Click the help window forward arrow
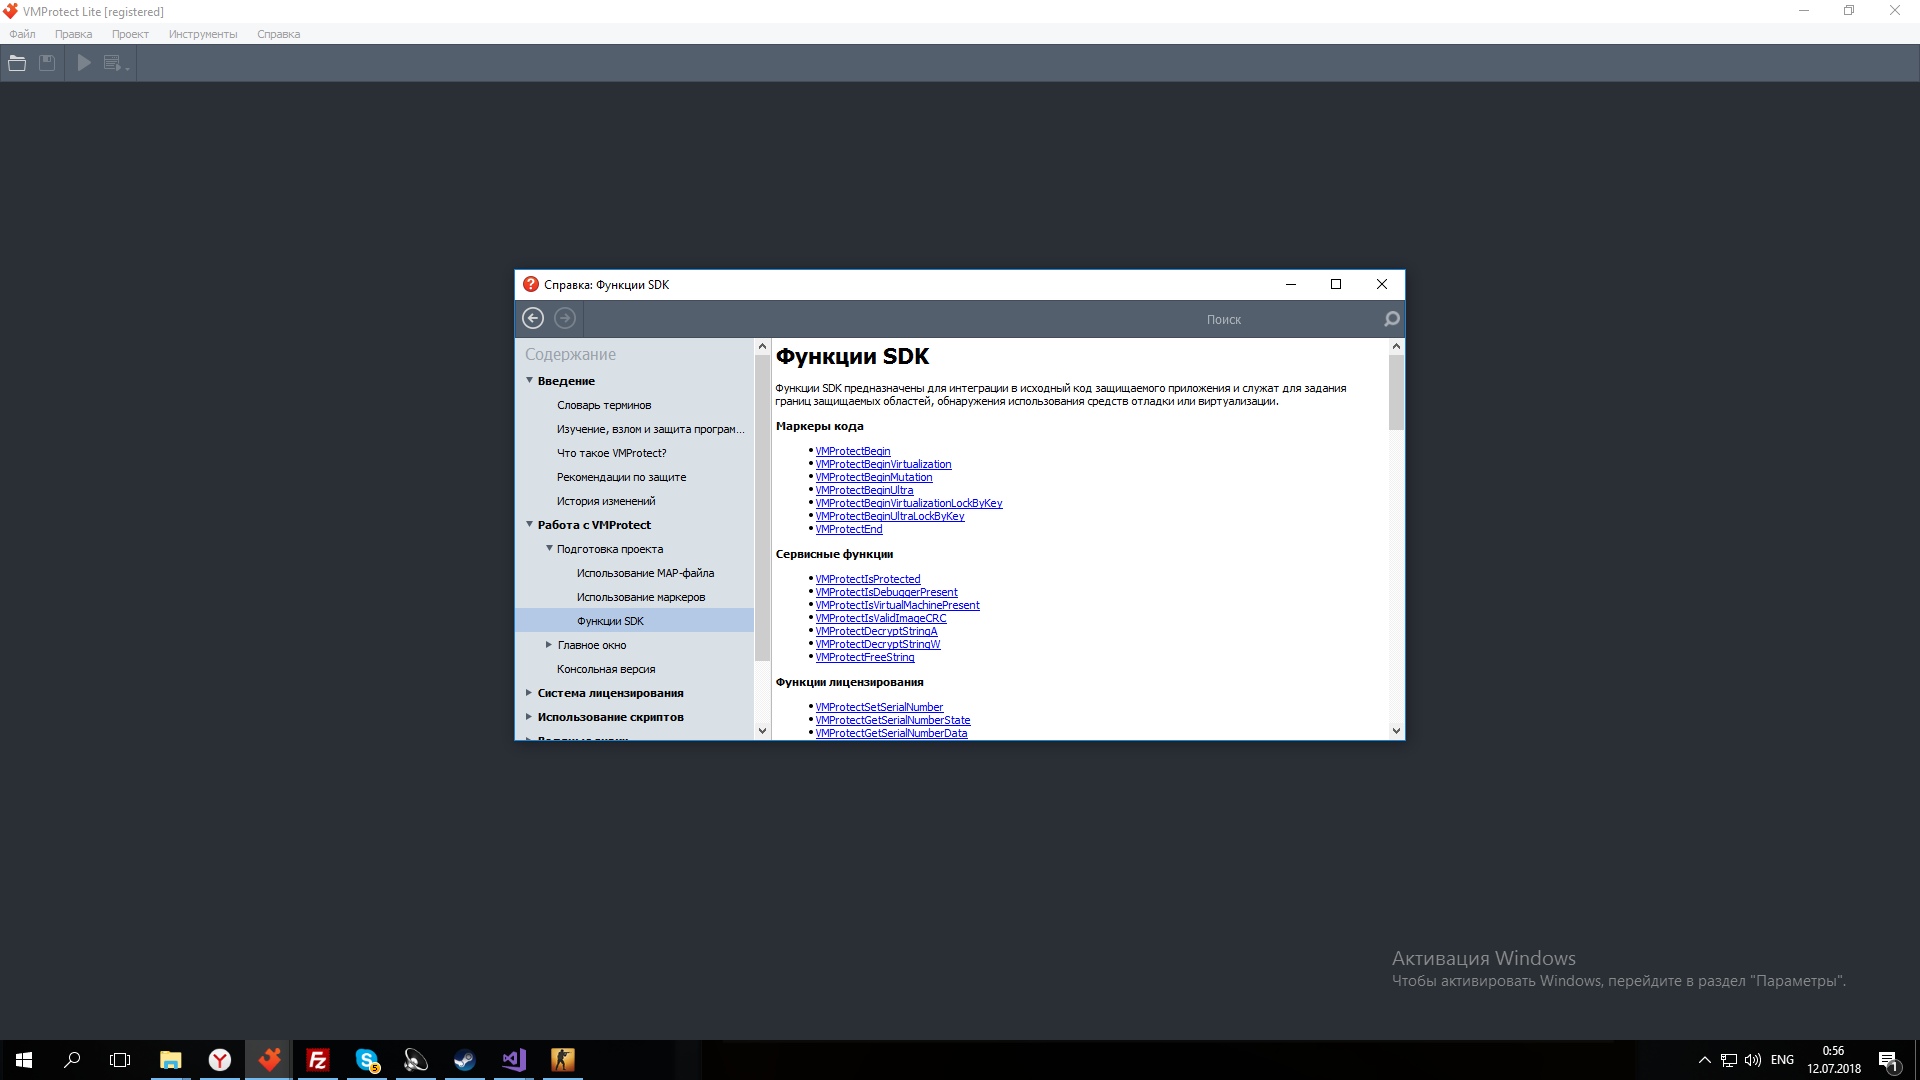This screenshot has height=1080, width=1920. point(565,318)
